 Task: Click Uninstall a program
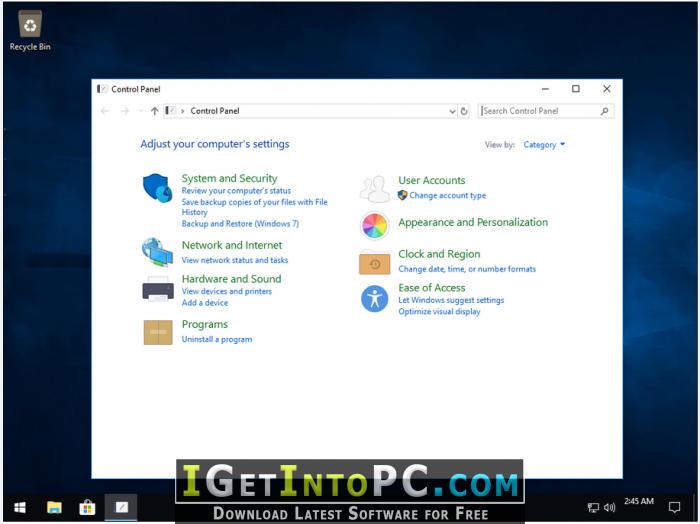click(x=217, y=340)
